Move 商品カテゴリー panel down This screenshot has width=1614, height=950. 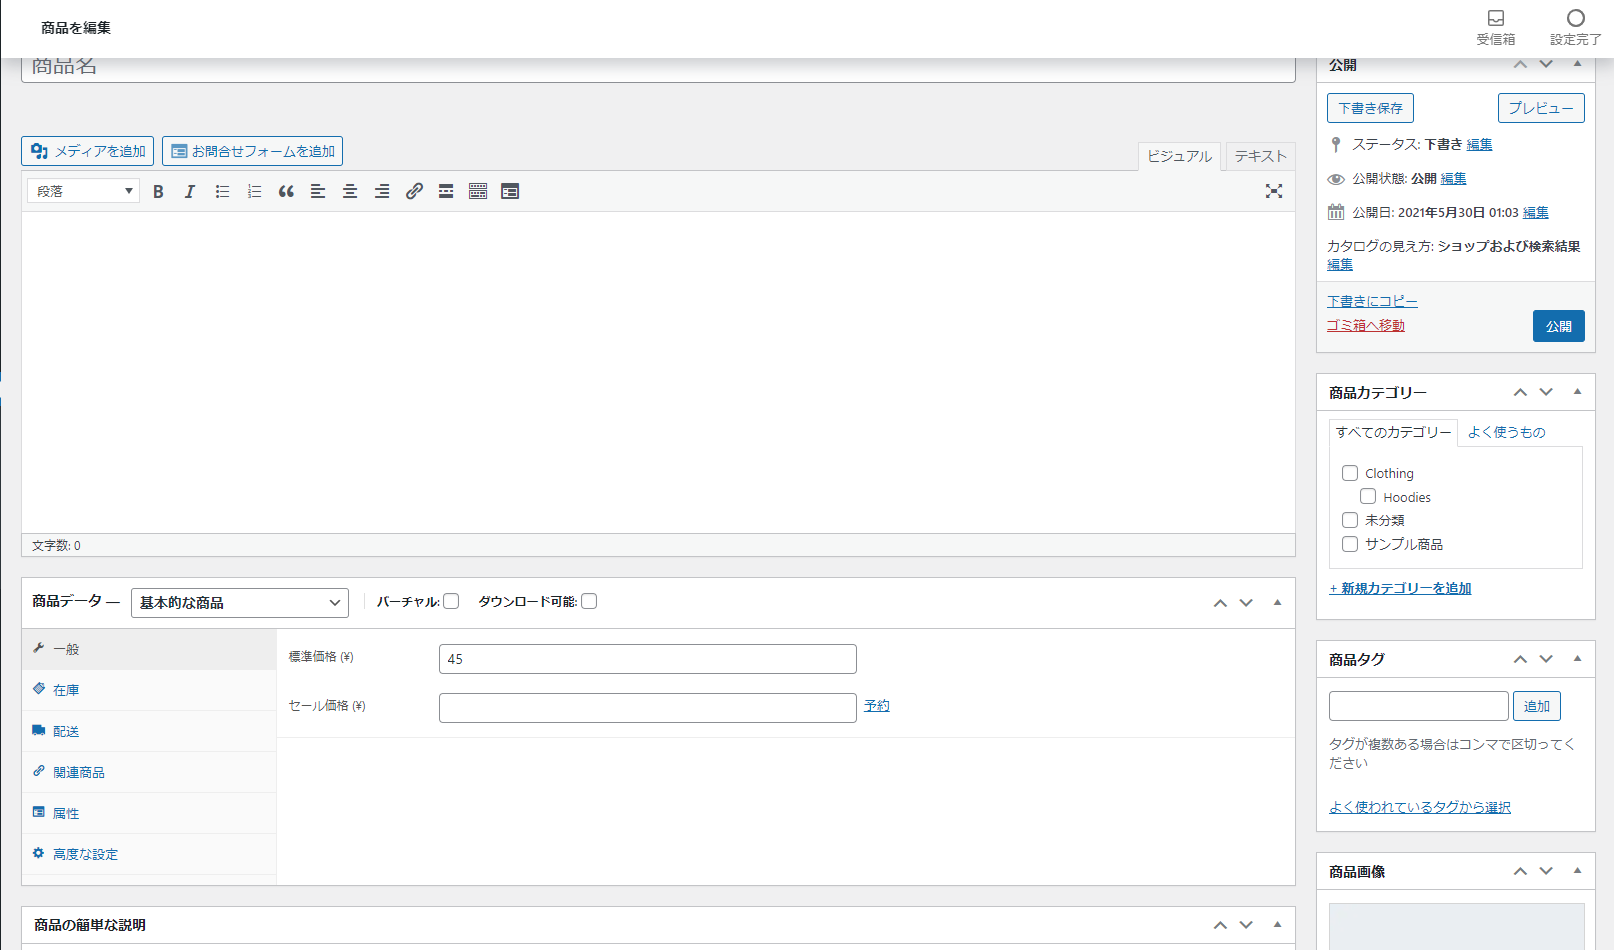click(1546, 392)
